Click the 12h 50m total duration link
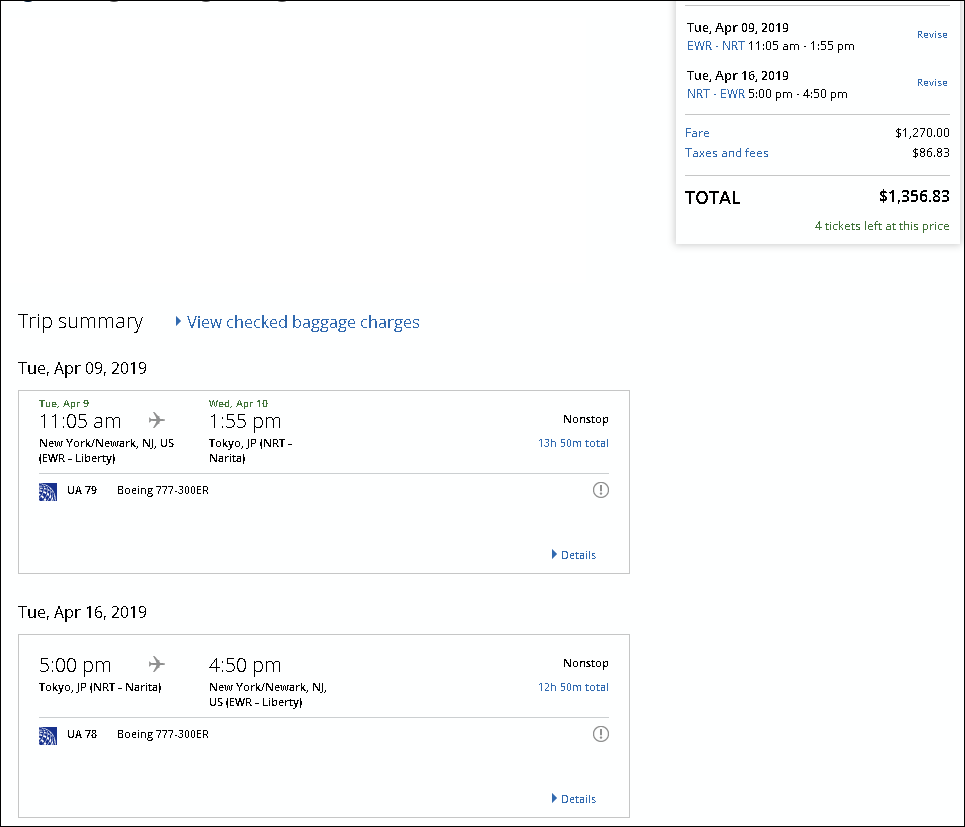This screenshot has width=965, height=827. click(x=573, y=687)
